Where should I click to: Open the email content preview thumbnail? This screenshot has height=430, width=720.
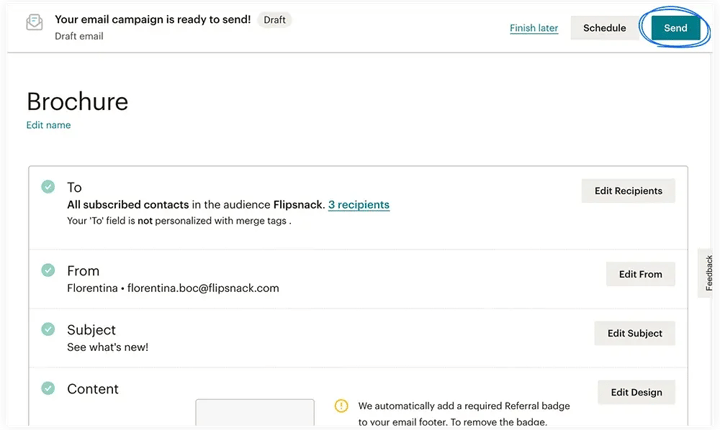255,413
